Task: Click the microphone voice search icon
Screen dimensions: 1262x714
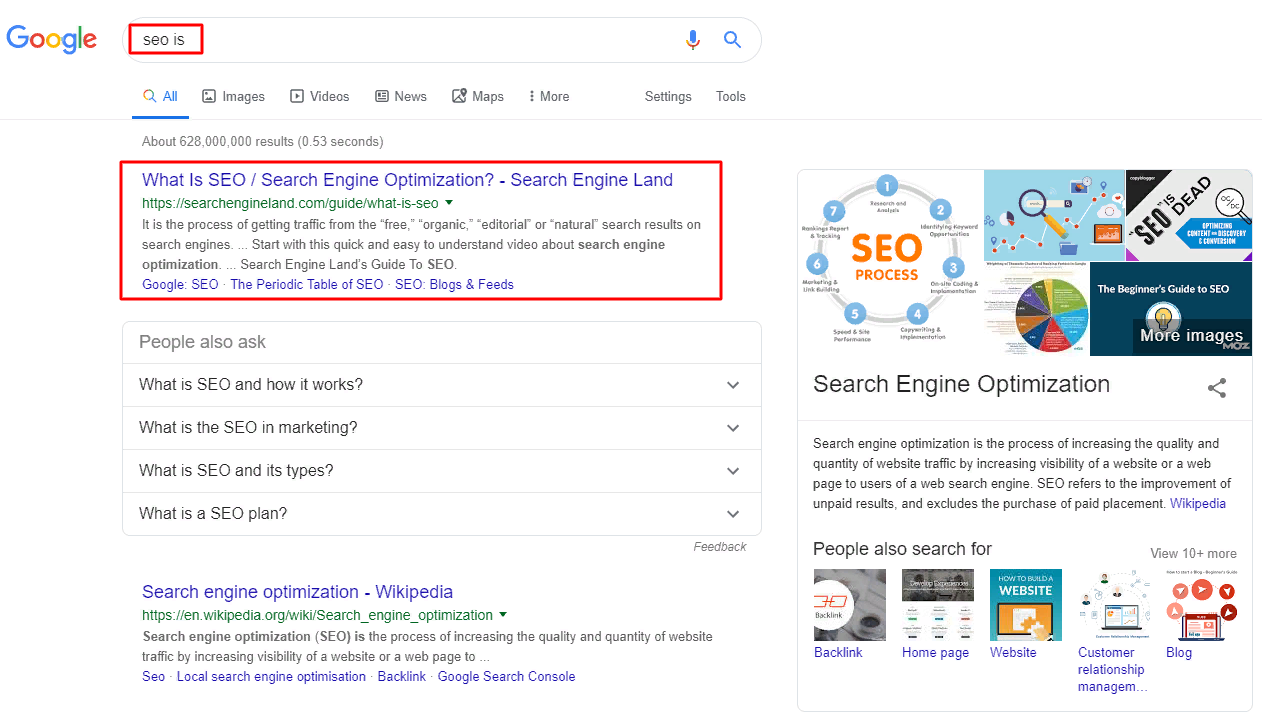Action: pyautogui.click(x=692, y=40)
